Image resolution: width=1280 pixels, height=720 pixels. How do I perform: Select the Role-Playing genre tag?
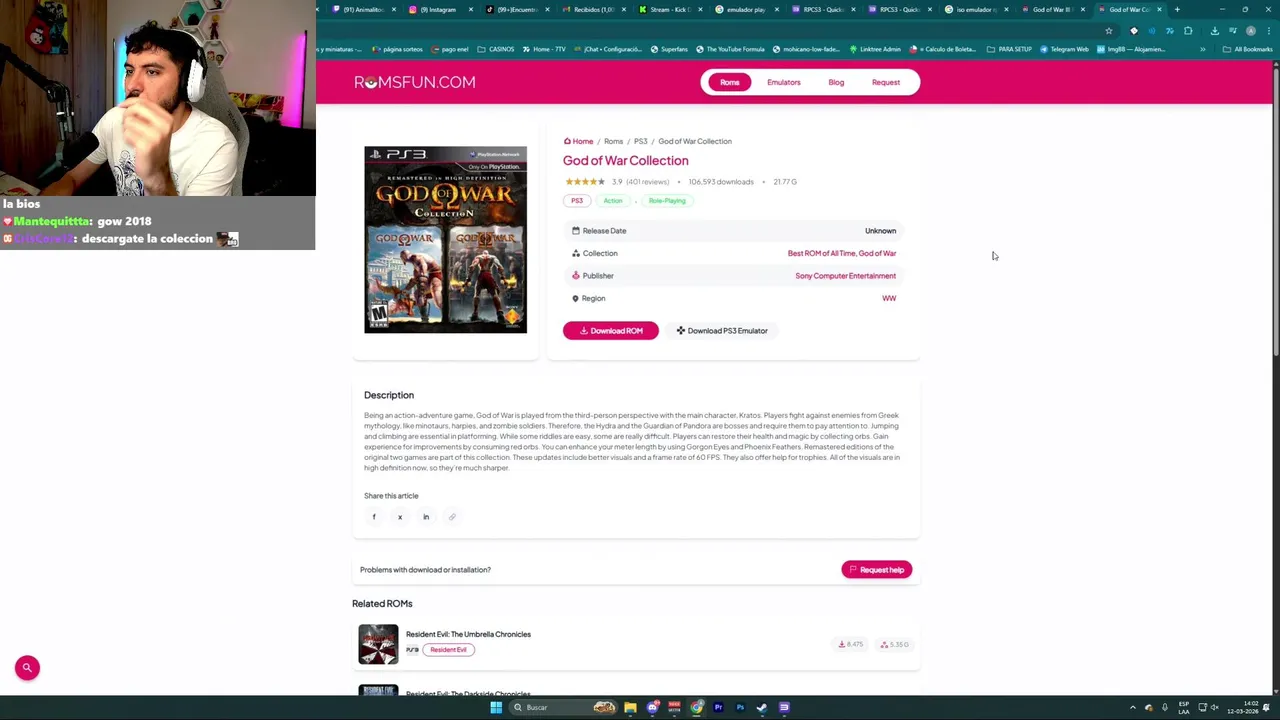click(667, 200)
